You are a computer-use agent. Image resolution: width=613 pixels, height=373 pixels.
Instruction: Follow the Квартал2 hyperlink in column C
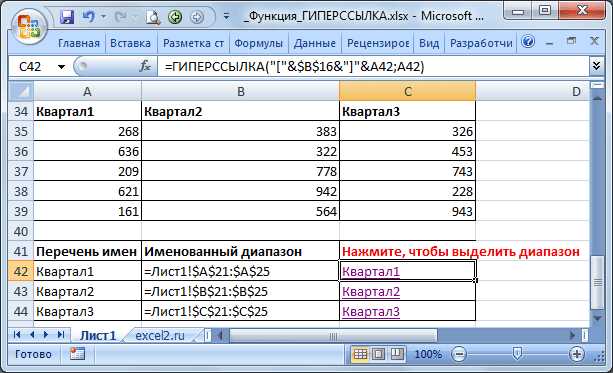point(371,291)
